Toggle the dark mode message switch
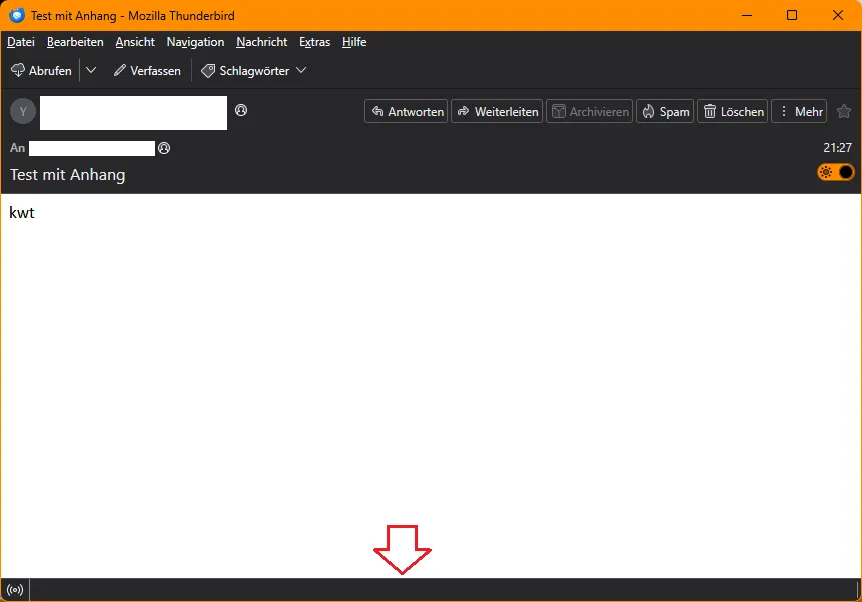 pos(836,172)
